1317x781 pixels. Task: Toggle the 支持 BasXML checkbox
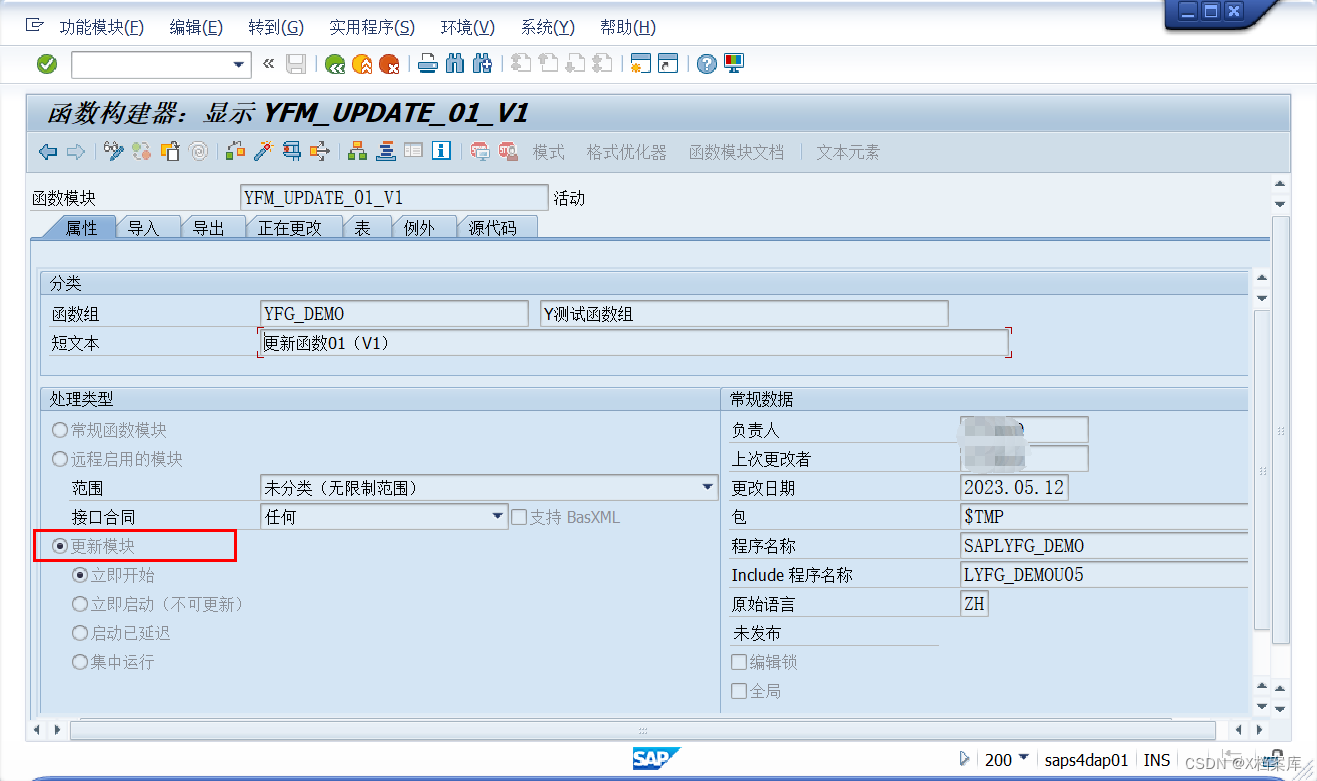tap(519, 517)
